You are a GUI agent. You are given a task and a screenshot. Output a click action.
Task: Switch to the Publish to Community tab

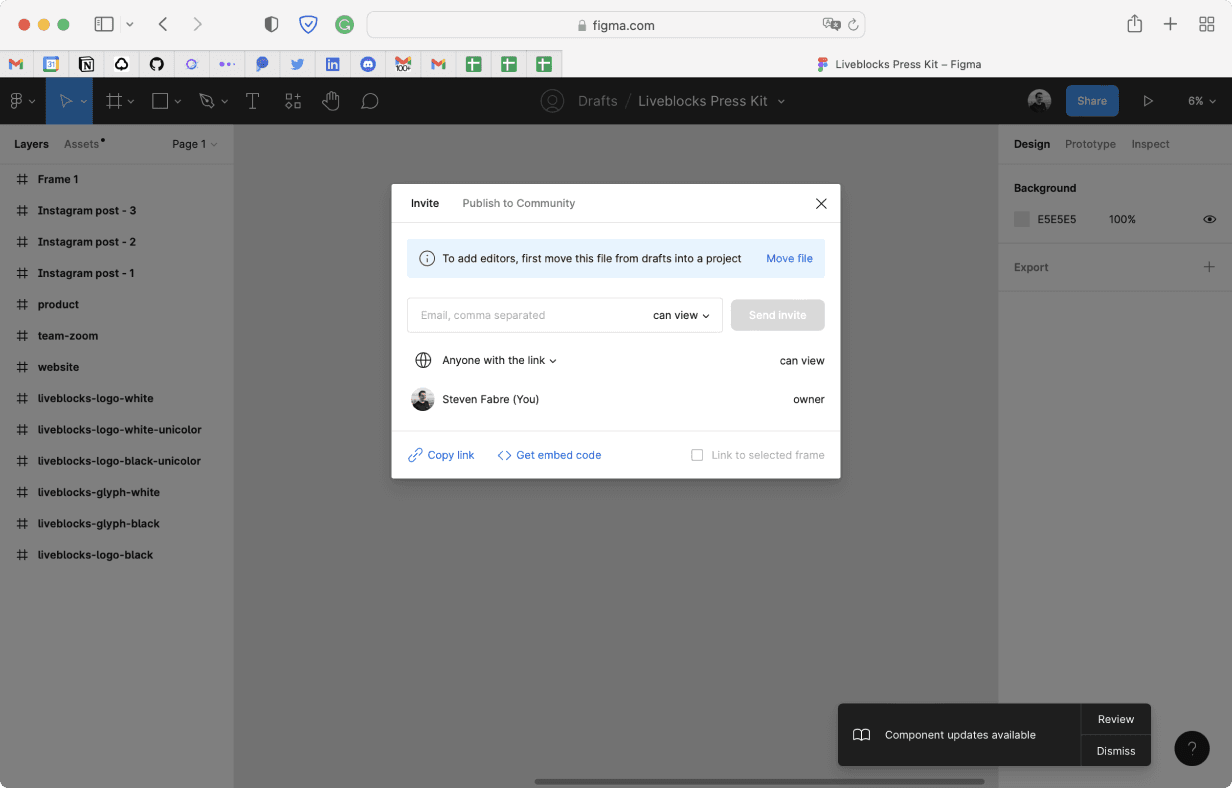click(x=518, y=203)
